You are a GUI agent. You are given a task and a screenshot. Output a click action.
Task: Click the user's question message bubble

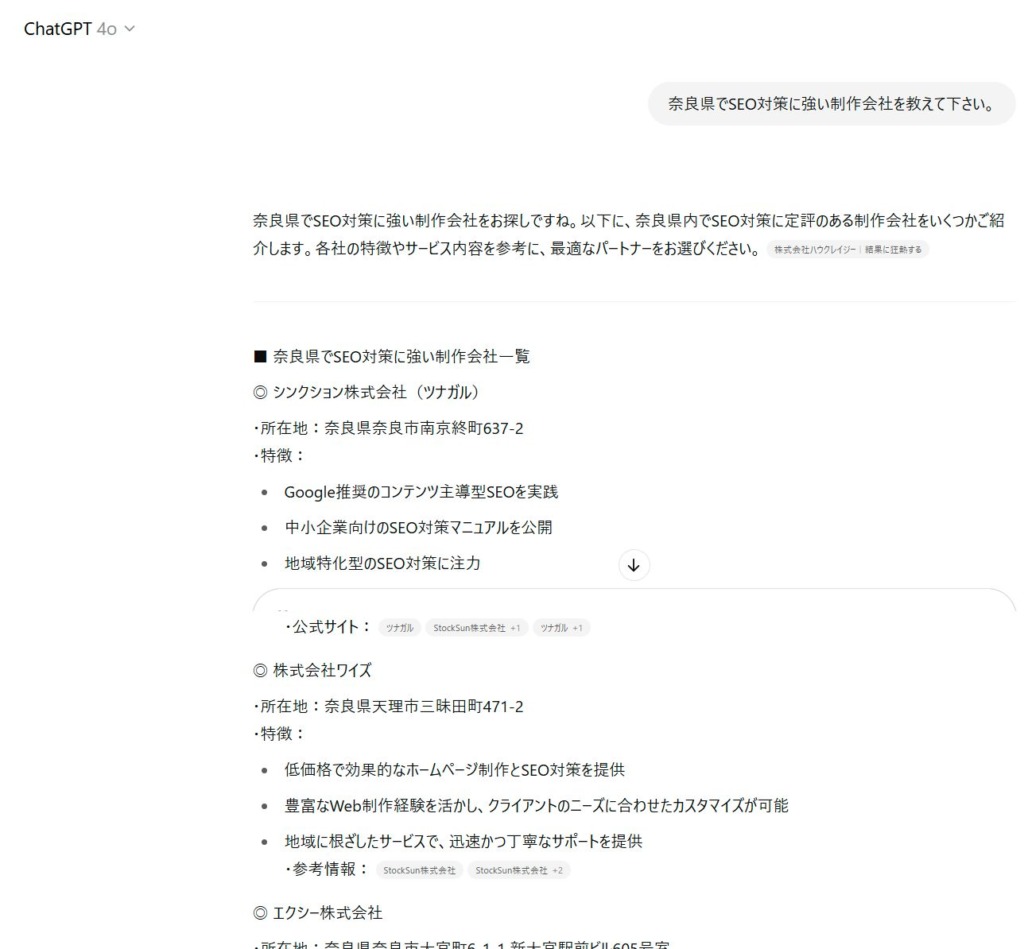pos(831,104)
